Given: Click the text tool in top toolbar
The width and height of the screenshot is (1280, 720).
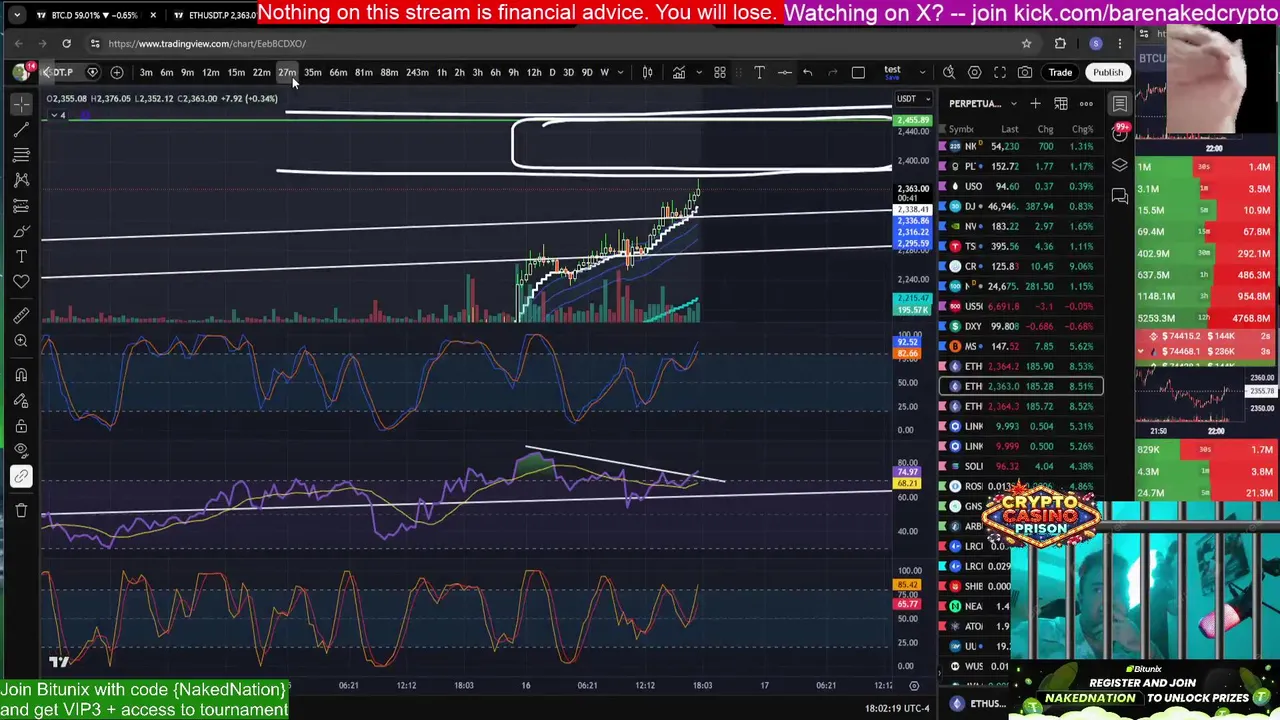Looking at the screenshot, I should coord(759,72).
